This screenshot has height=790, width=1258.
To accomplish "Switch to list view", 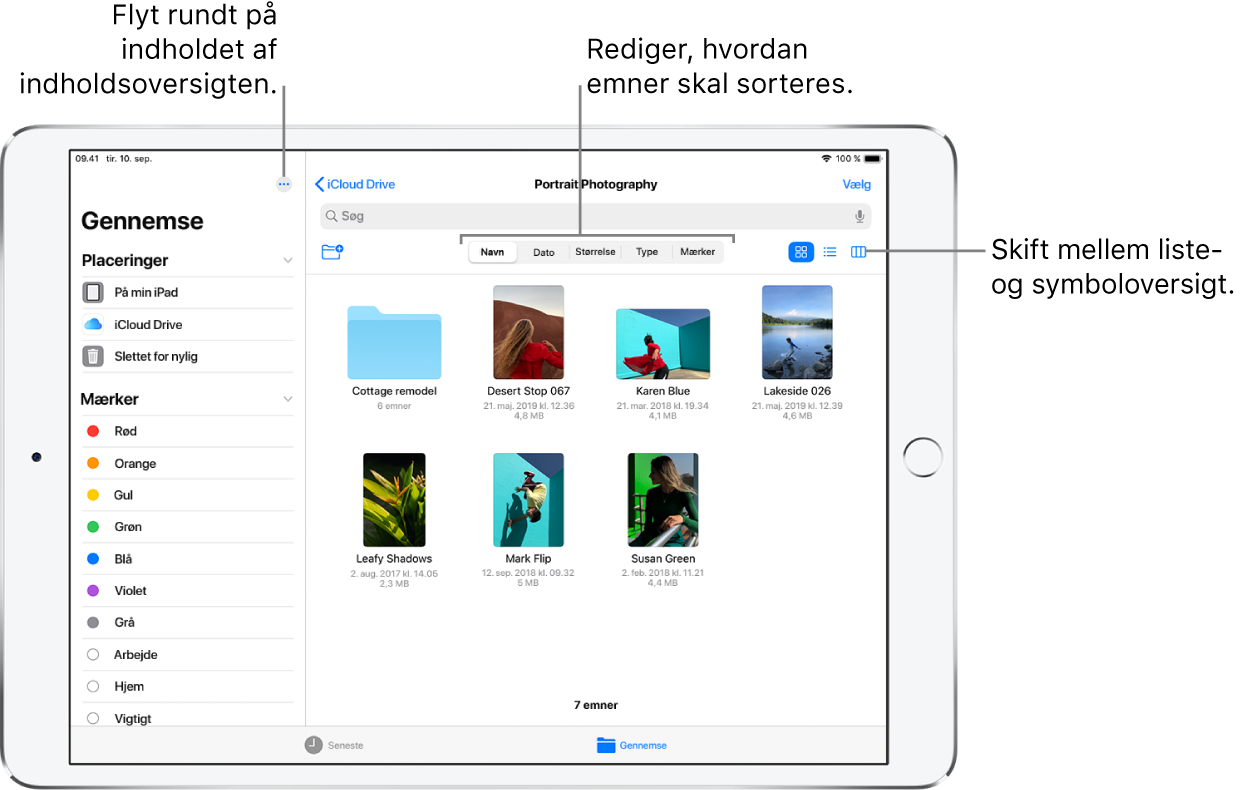I will (830, 252).
